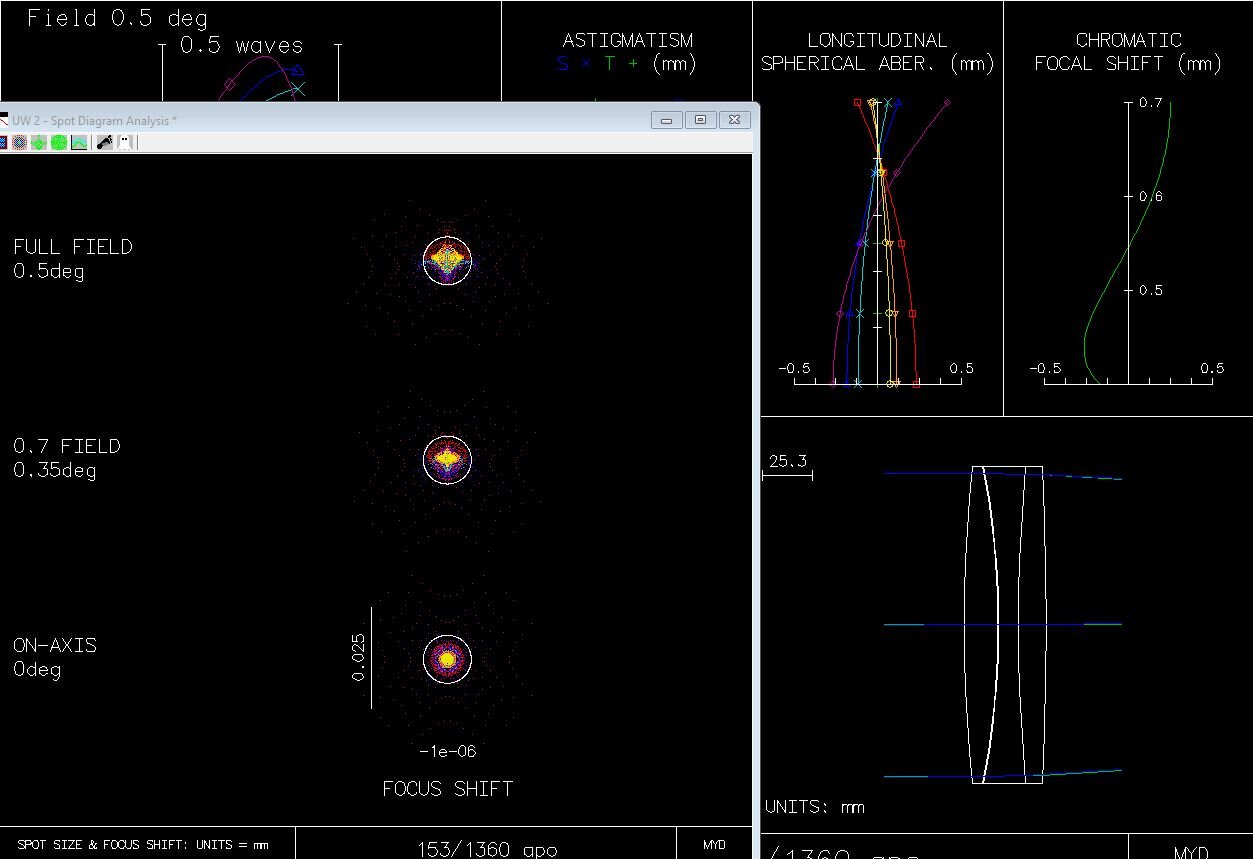This screenshot has height=859, width=1253.
Task: Click the 0.025 scale bar label
Action: [x=359, y=657]
